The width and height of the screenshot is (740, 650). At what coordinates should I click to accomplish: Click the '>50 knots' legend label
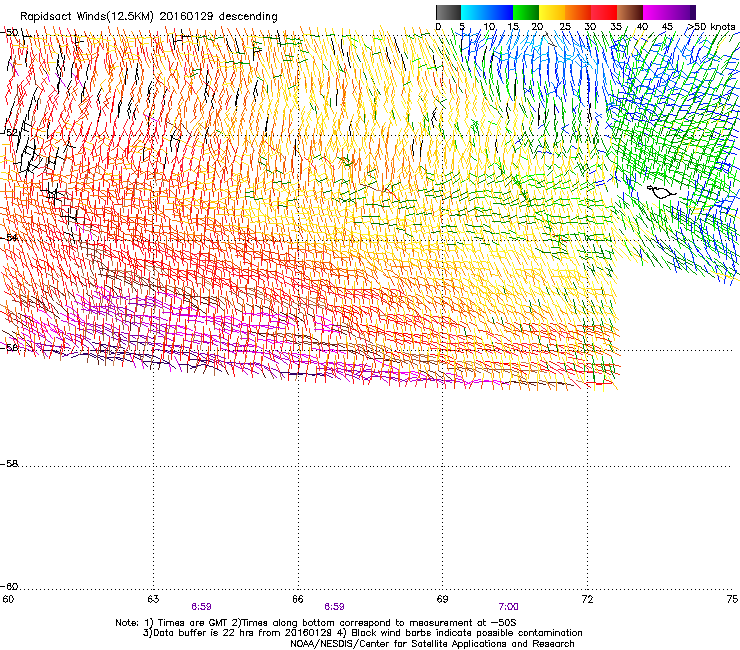711,27
